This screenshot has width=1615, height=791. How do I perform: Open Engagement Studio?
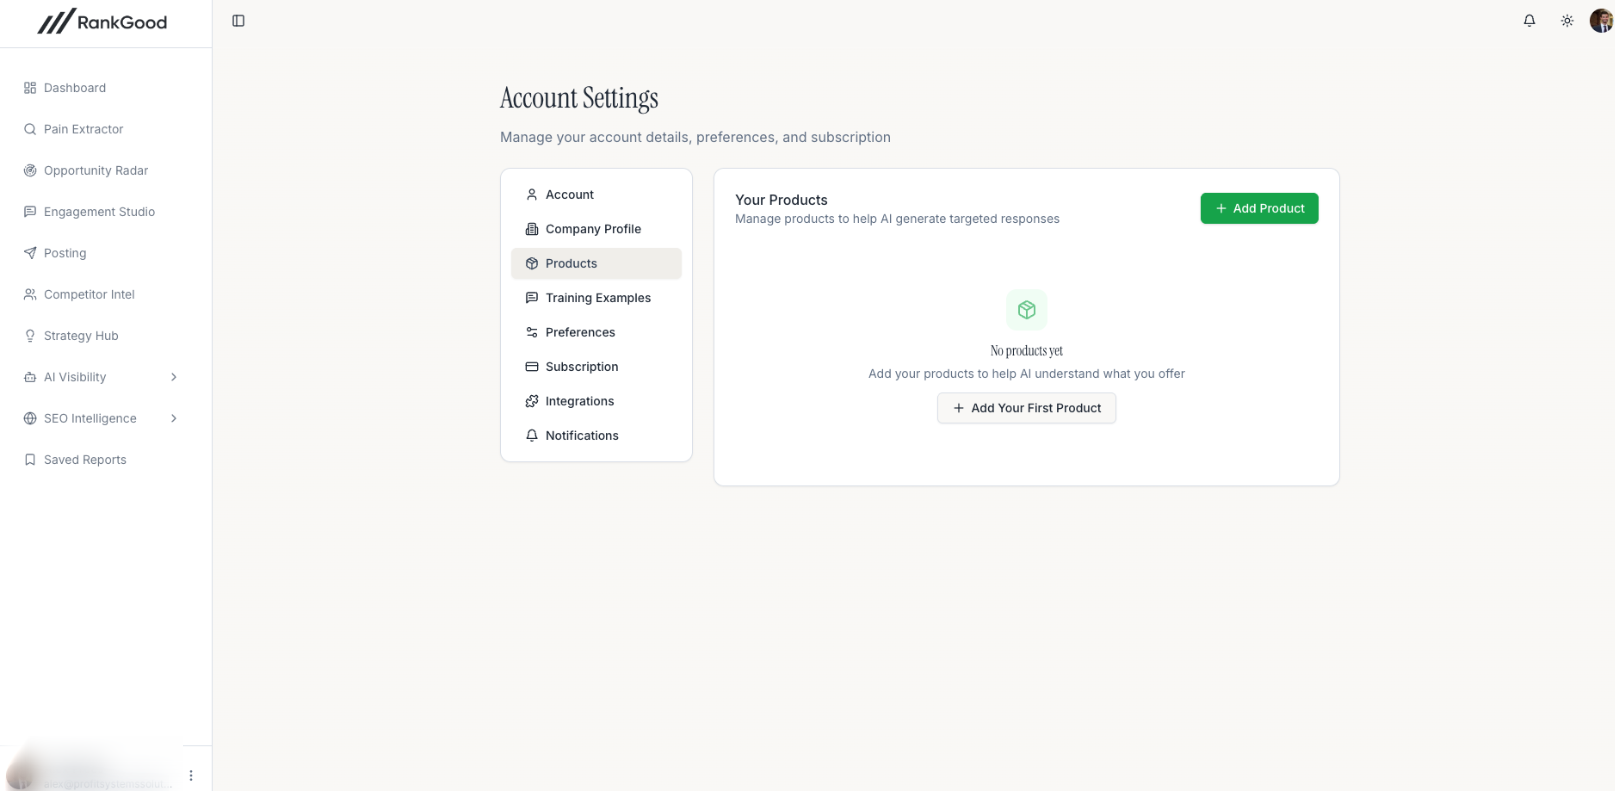pyautogui.click(x=99, y=212)
